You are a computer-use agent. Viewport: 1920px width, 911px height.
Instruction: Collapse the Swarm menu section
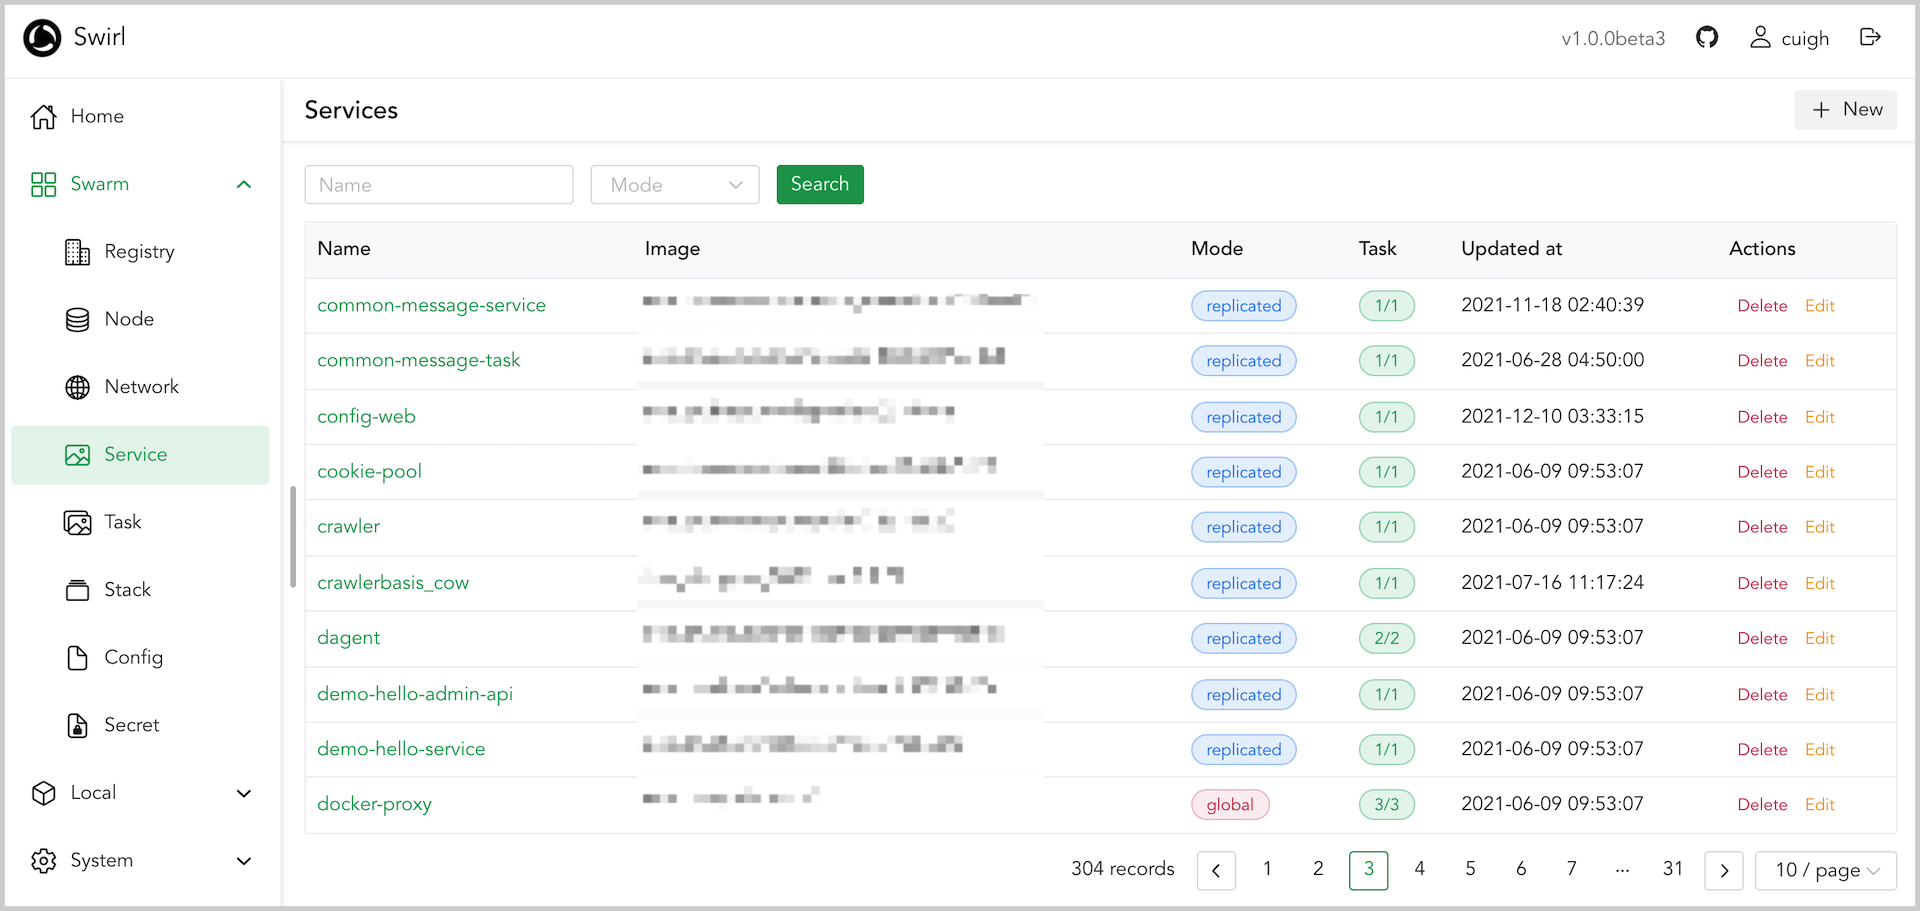(243, 185)
